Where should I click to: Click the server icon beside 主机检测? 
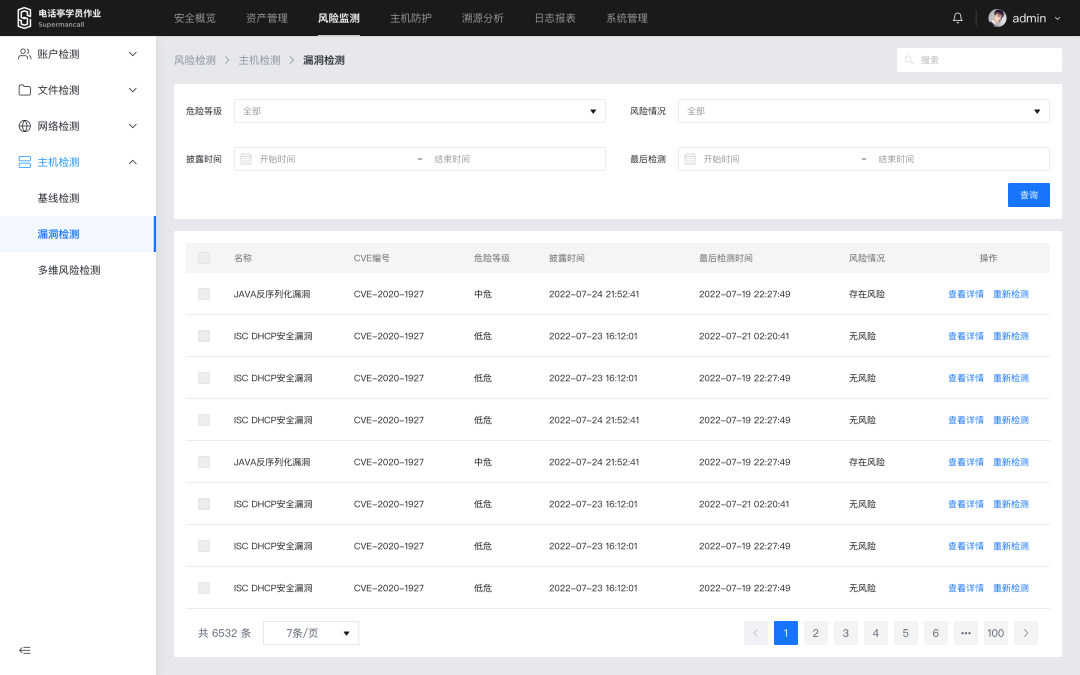pyautogui.click(x=25, y=162)
